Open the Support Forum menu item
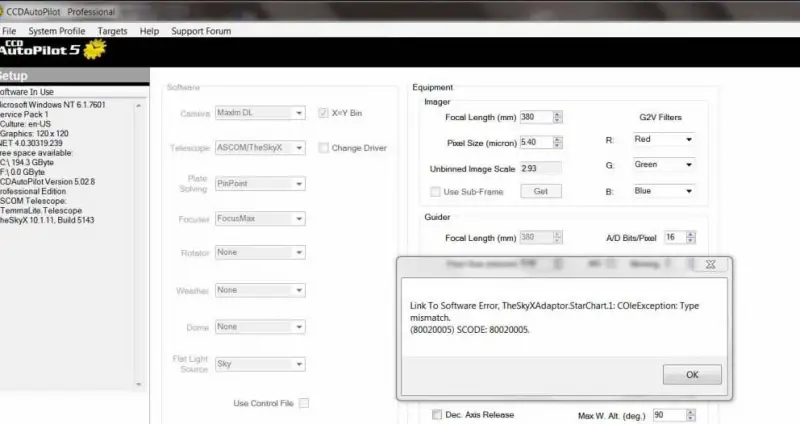 201,31
